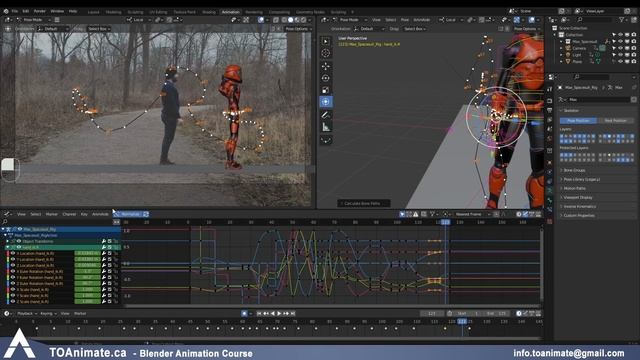Select the Breakdowner tool in right viewport
Image resolution: width=640 pixels, height=360 pixels.
pos(326,140)
